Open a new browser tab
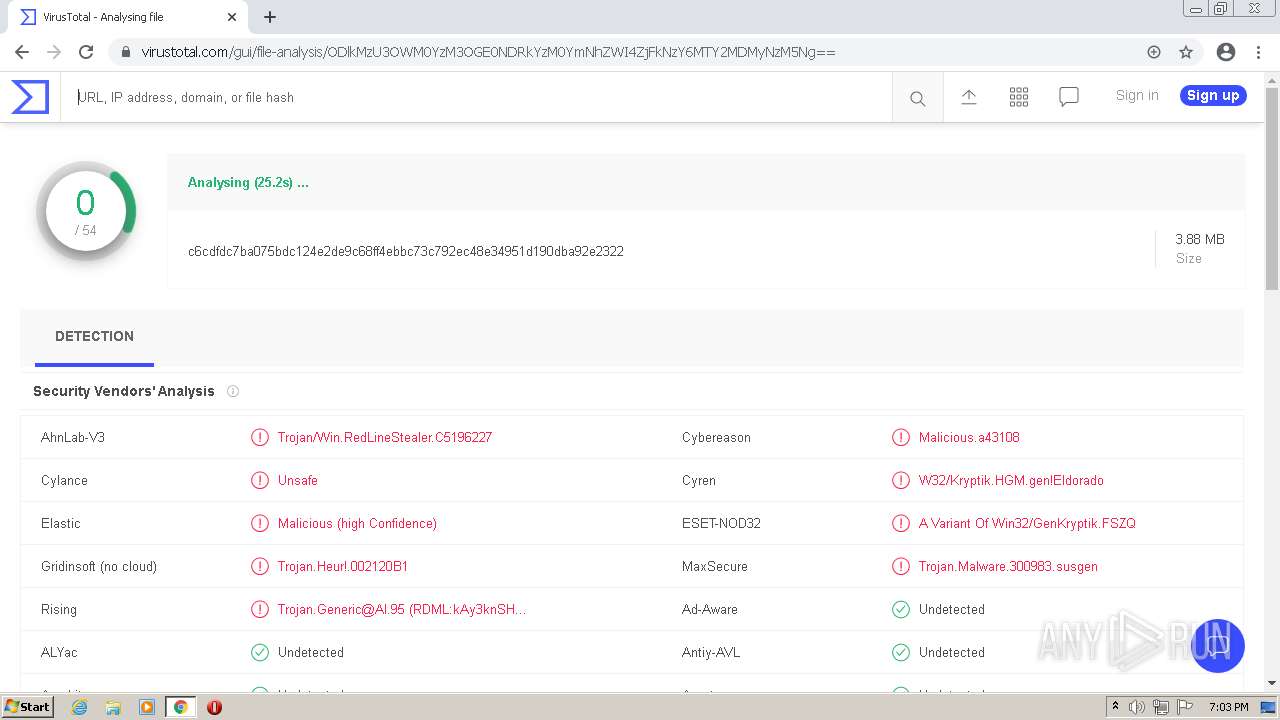The height and width of the screenshot is (720, 1280). pyautogui.click(x=270, y=17)
